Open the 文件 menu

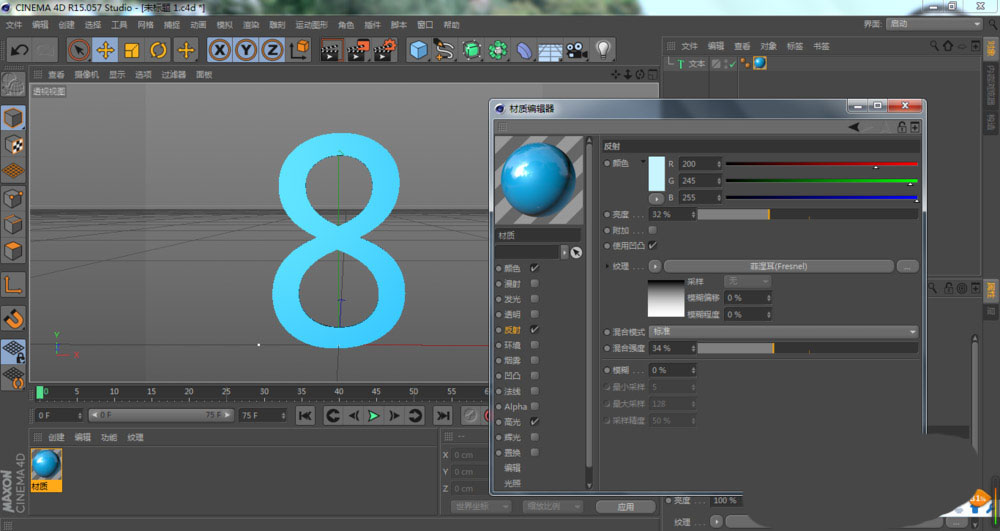(x=13, y=25)
